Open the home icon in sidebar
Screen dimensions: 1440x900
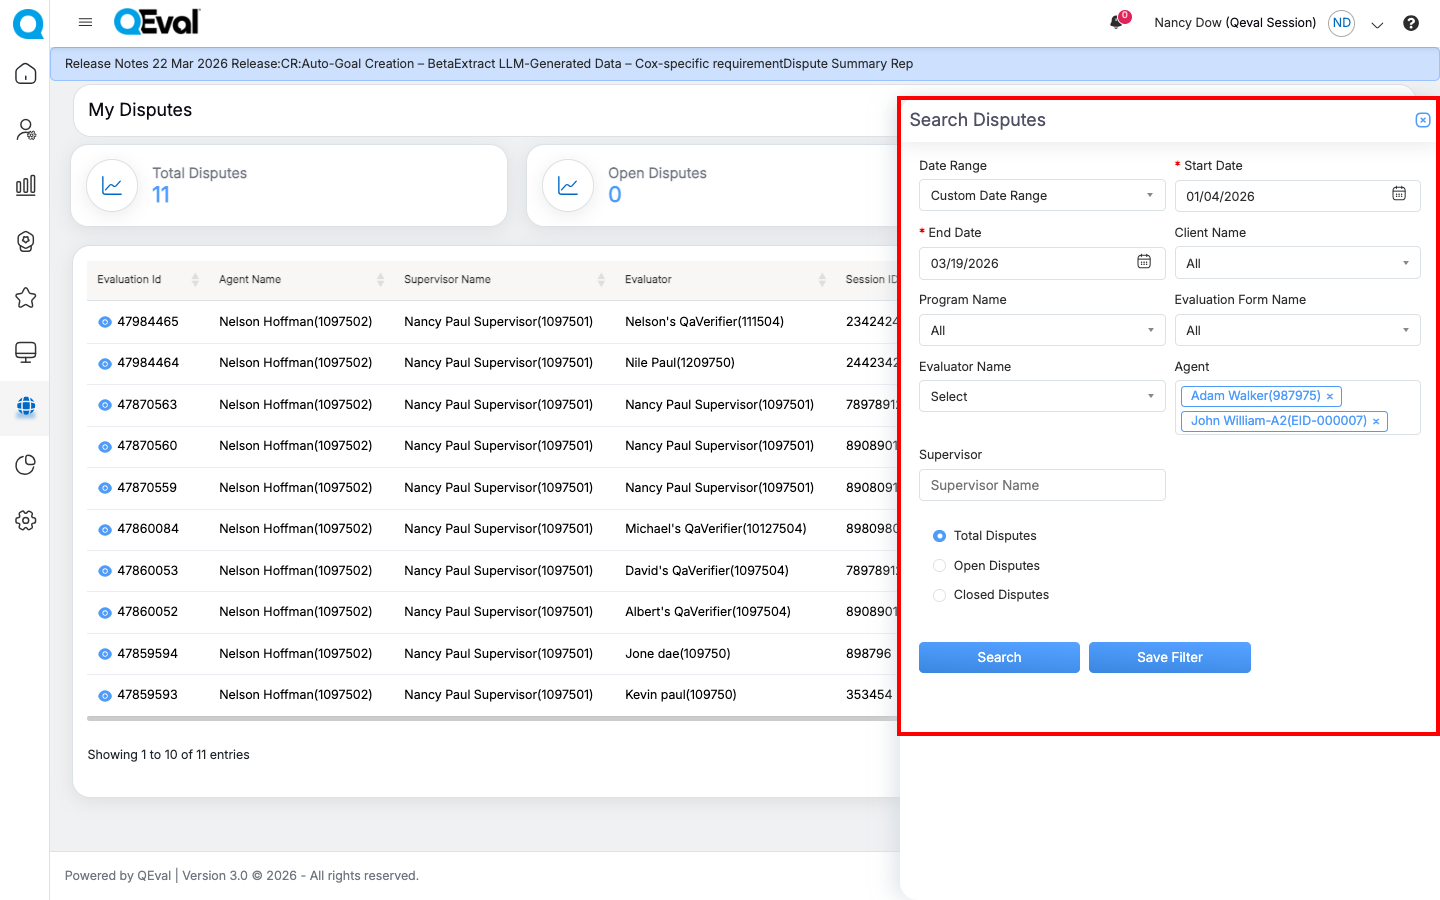point(26,74)
